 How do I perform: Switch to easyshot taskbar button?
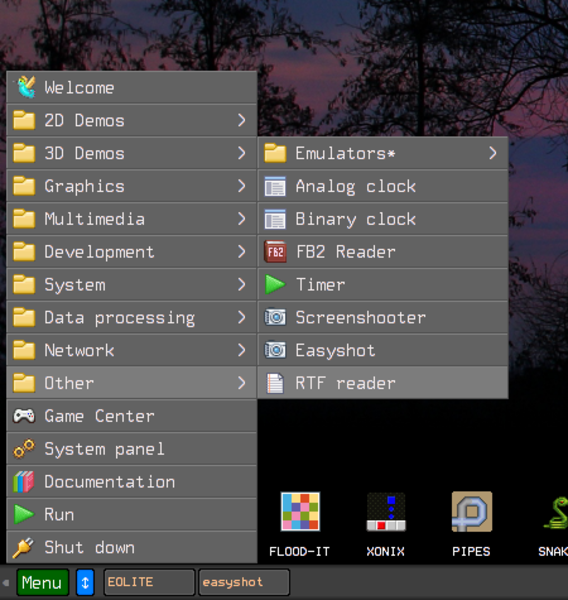click(244, 582)
